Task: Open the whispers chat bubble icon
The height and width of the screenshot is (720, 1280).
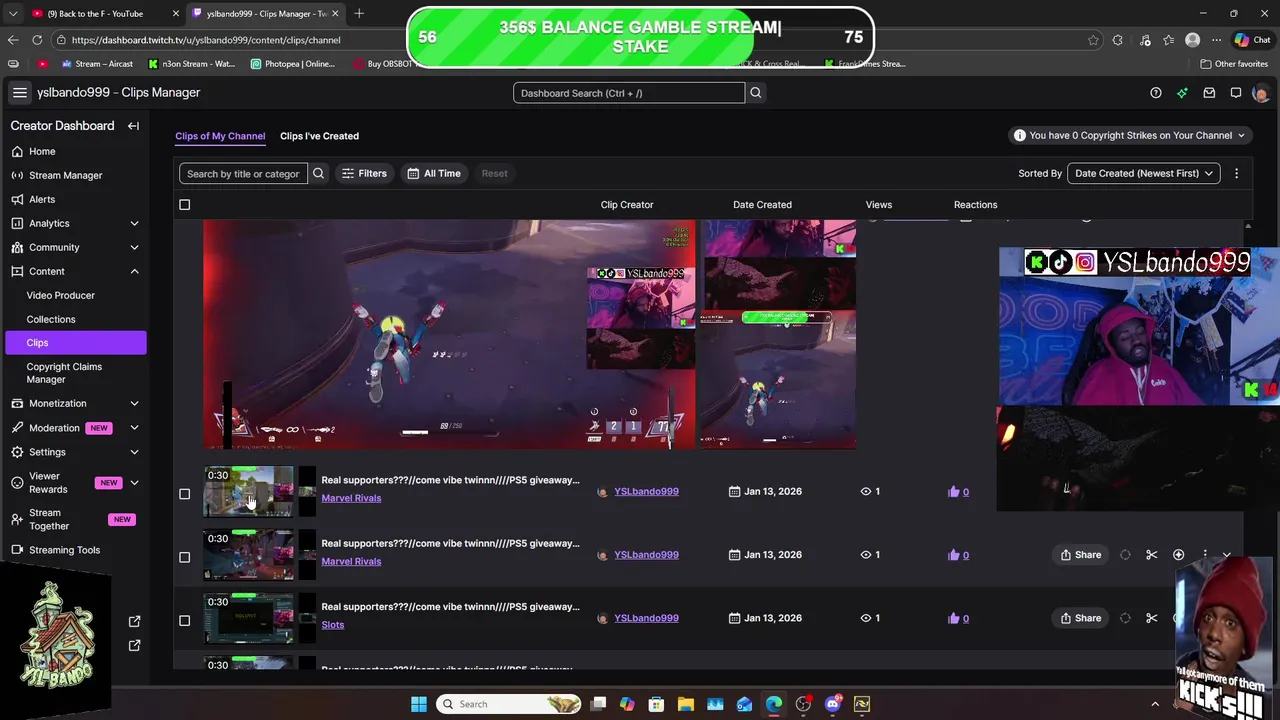Action: 1236,93
